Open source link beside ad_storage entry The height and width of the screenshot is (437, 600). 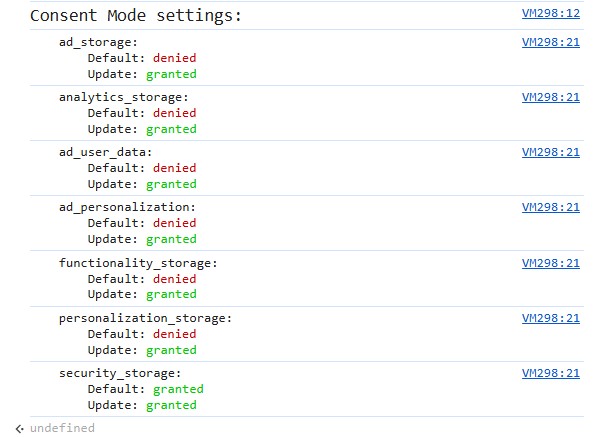pyautogui.click(x=550, y=42)
